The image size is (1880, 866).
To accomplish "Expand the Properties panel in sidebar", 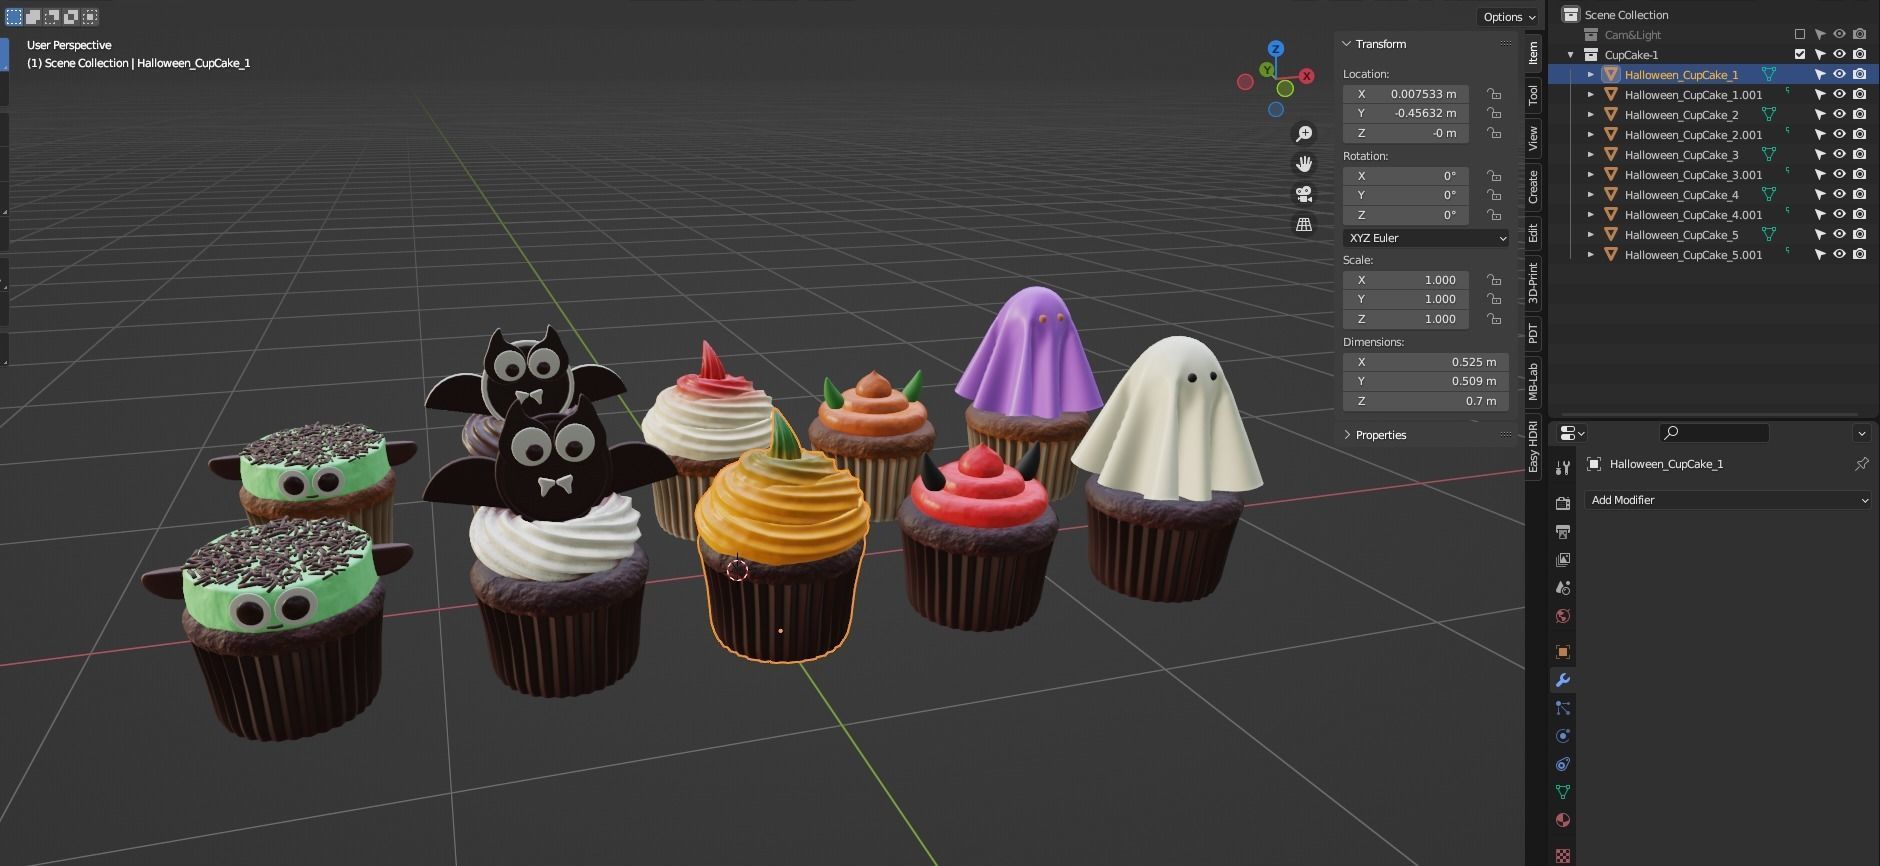I will coord(1347,435).
